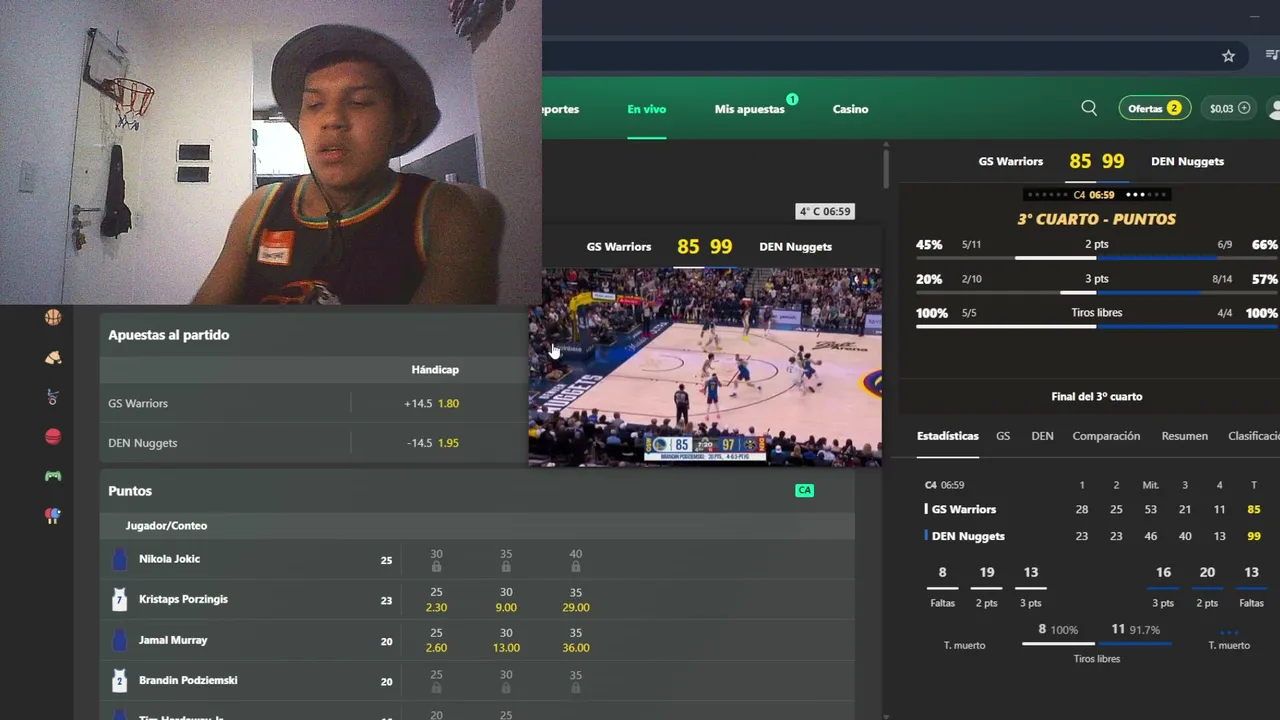Screen dimensions: 1280x720
Task: Click Kristaps Porzingis jersey icon
Action: tap(120, 599)
